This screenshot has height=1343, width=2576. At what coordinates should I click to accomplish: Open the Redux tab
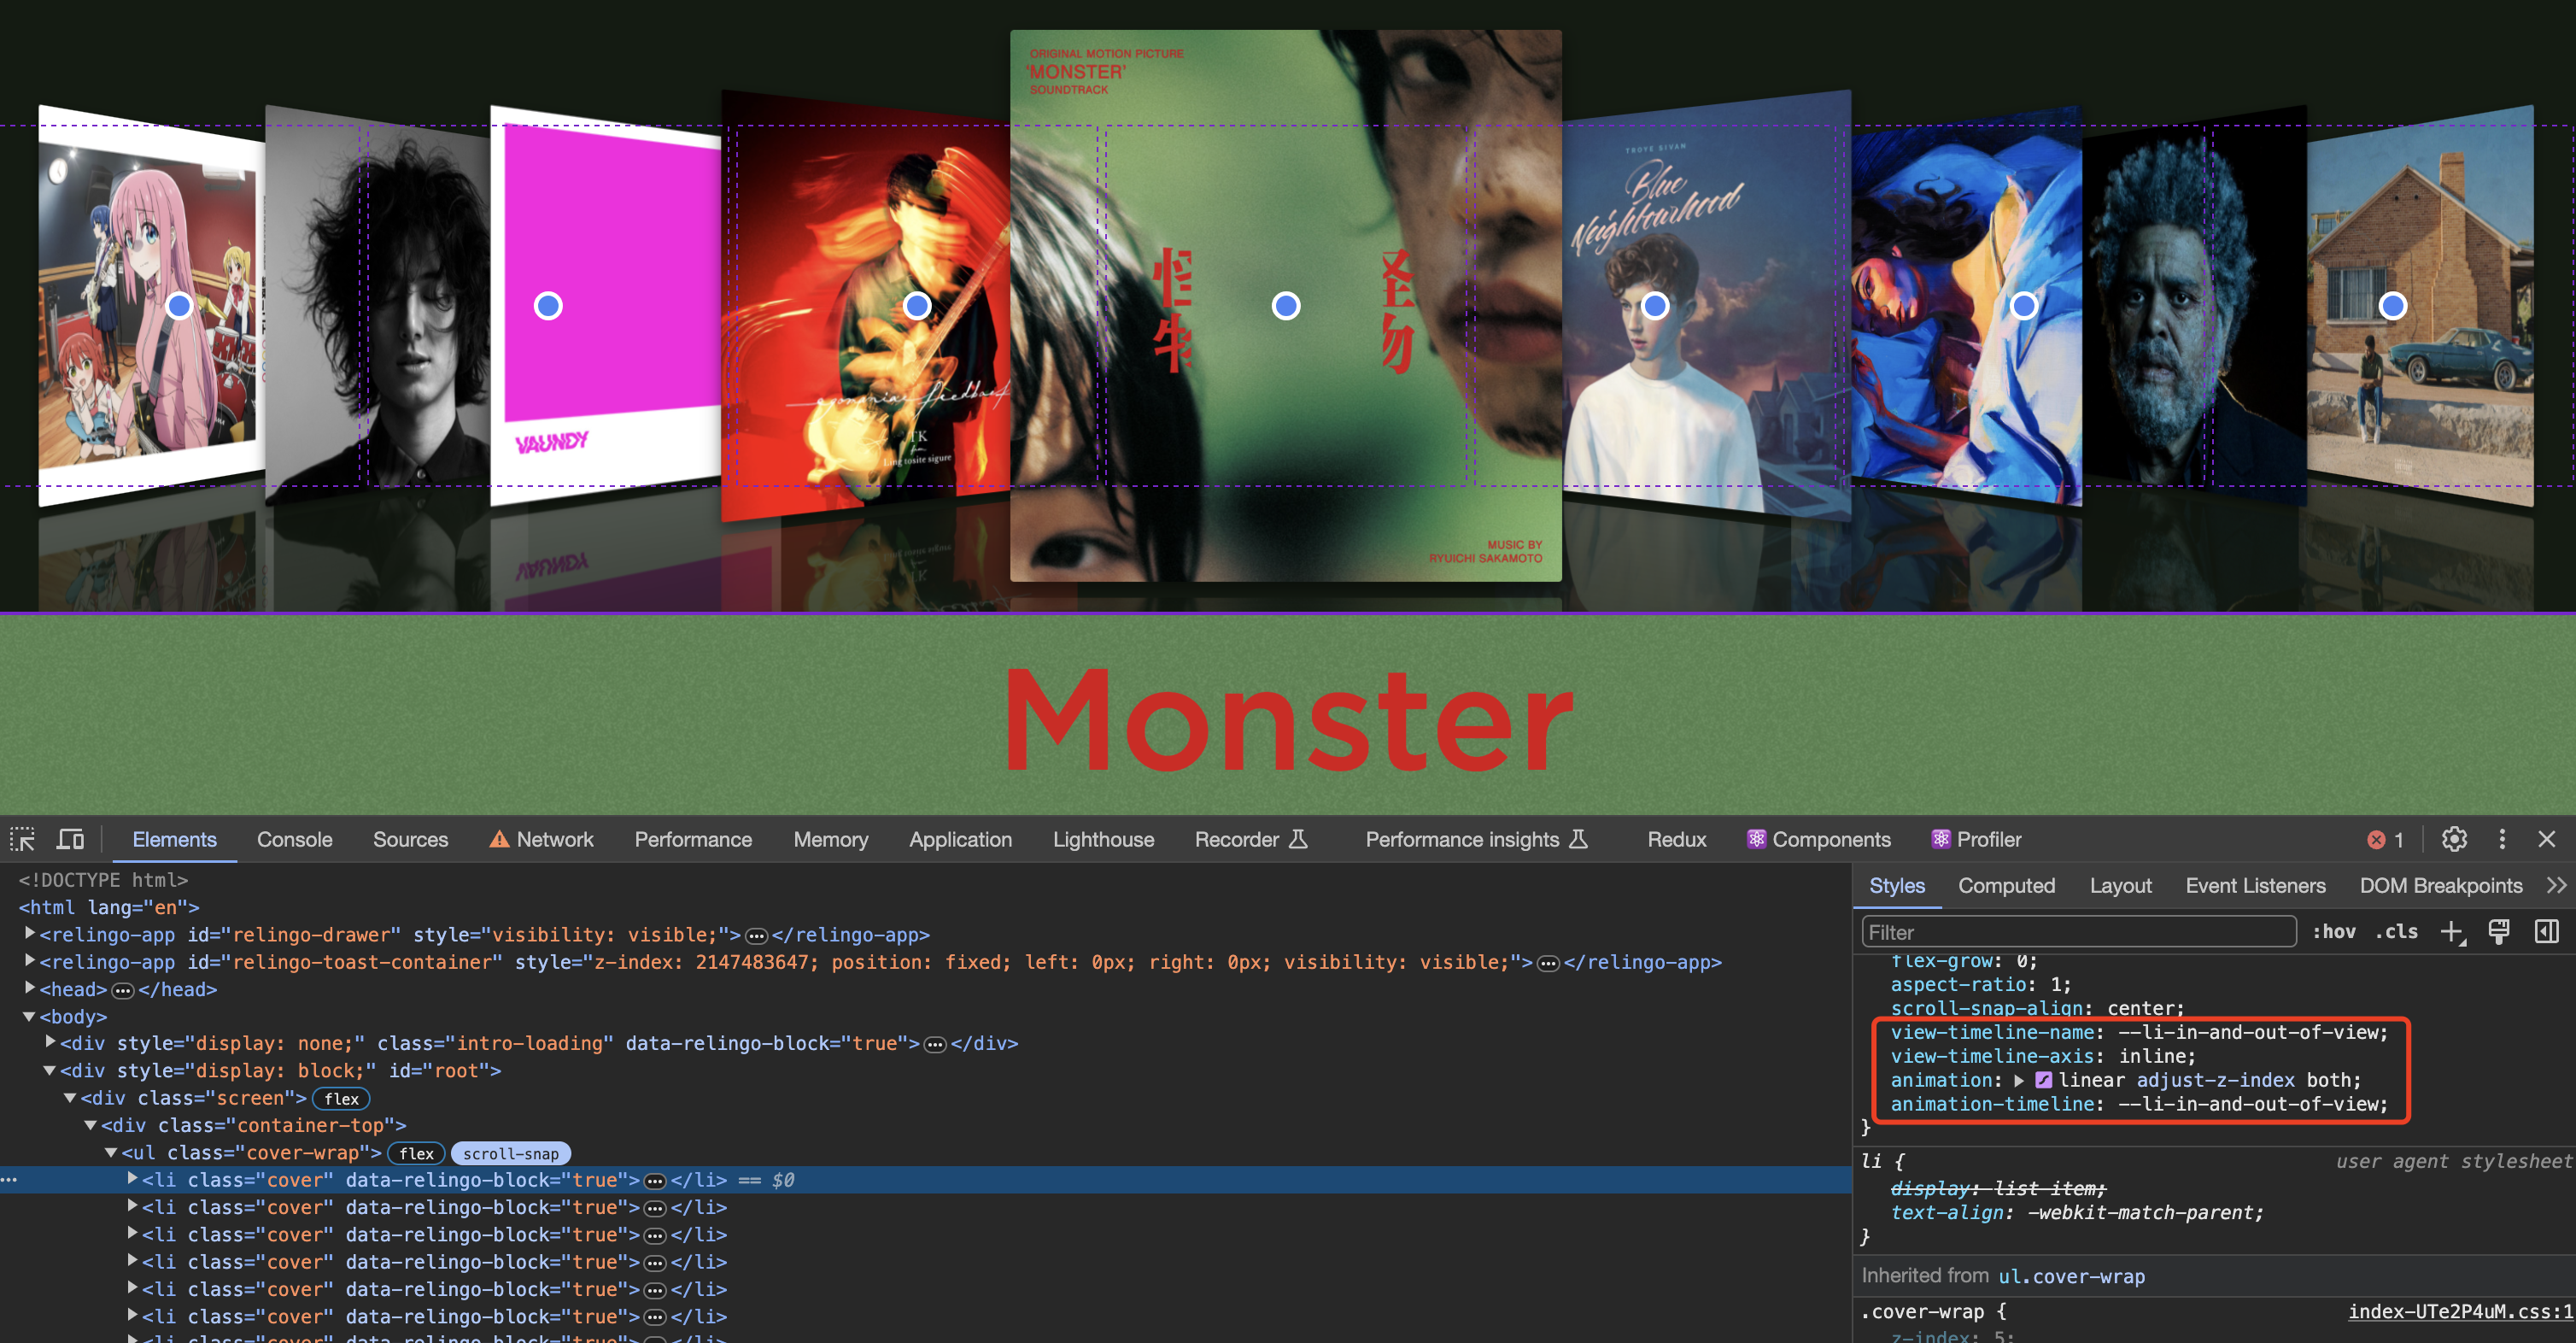click(x=1676, y=839)
